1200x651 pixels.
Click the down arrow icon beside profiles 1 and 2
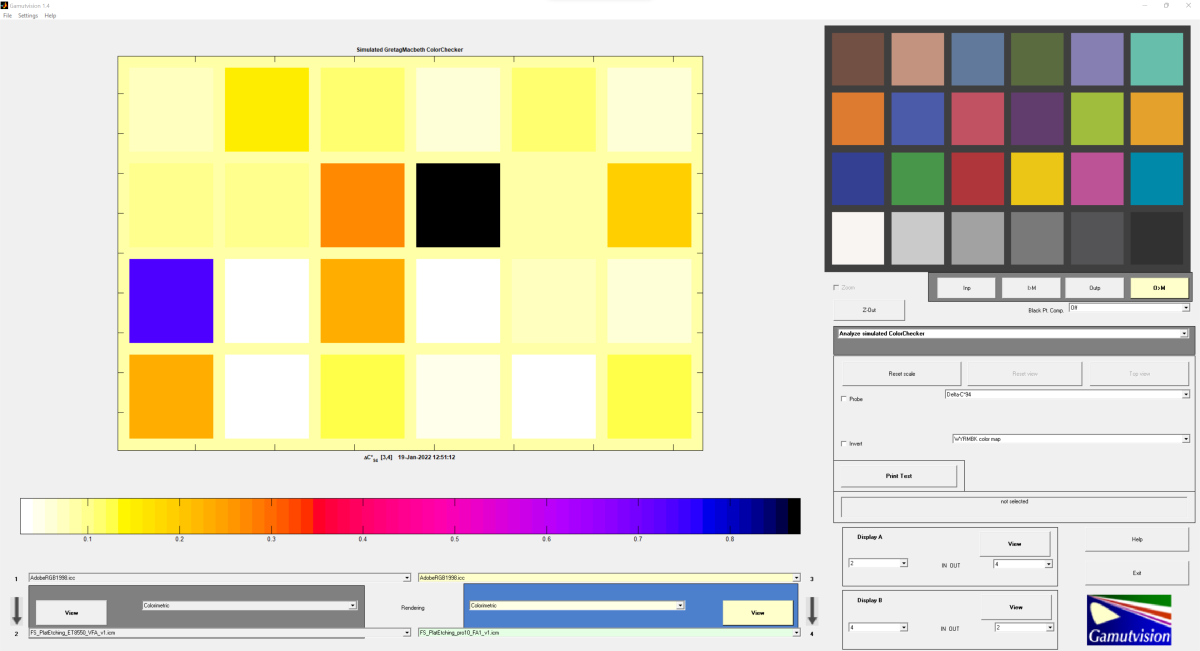click(x=16, y=609)
